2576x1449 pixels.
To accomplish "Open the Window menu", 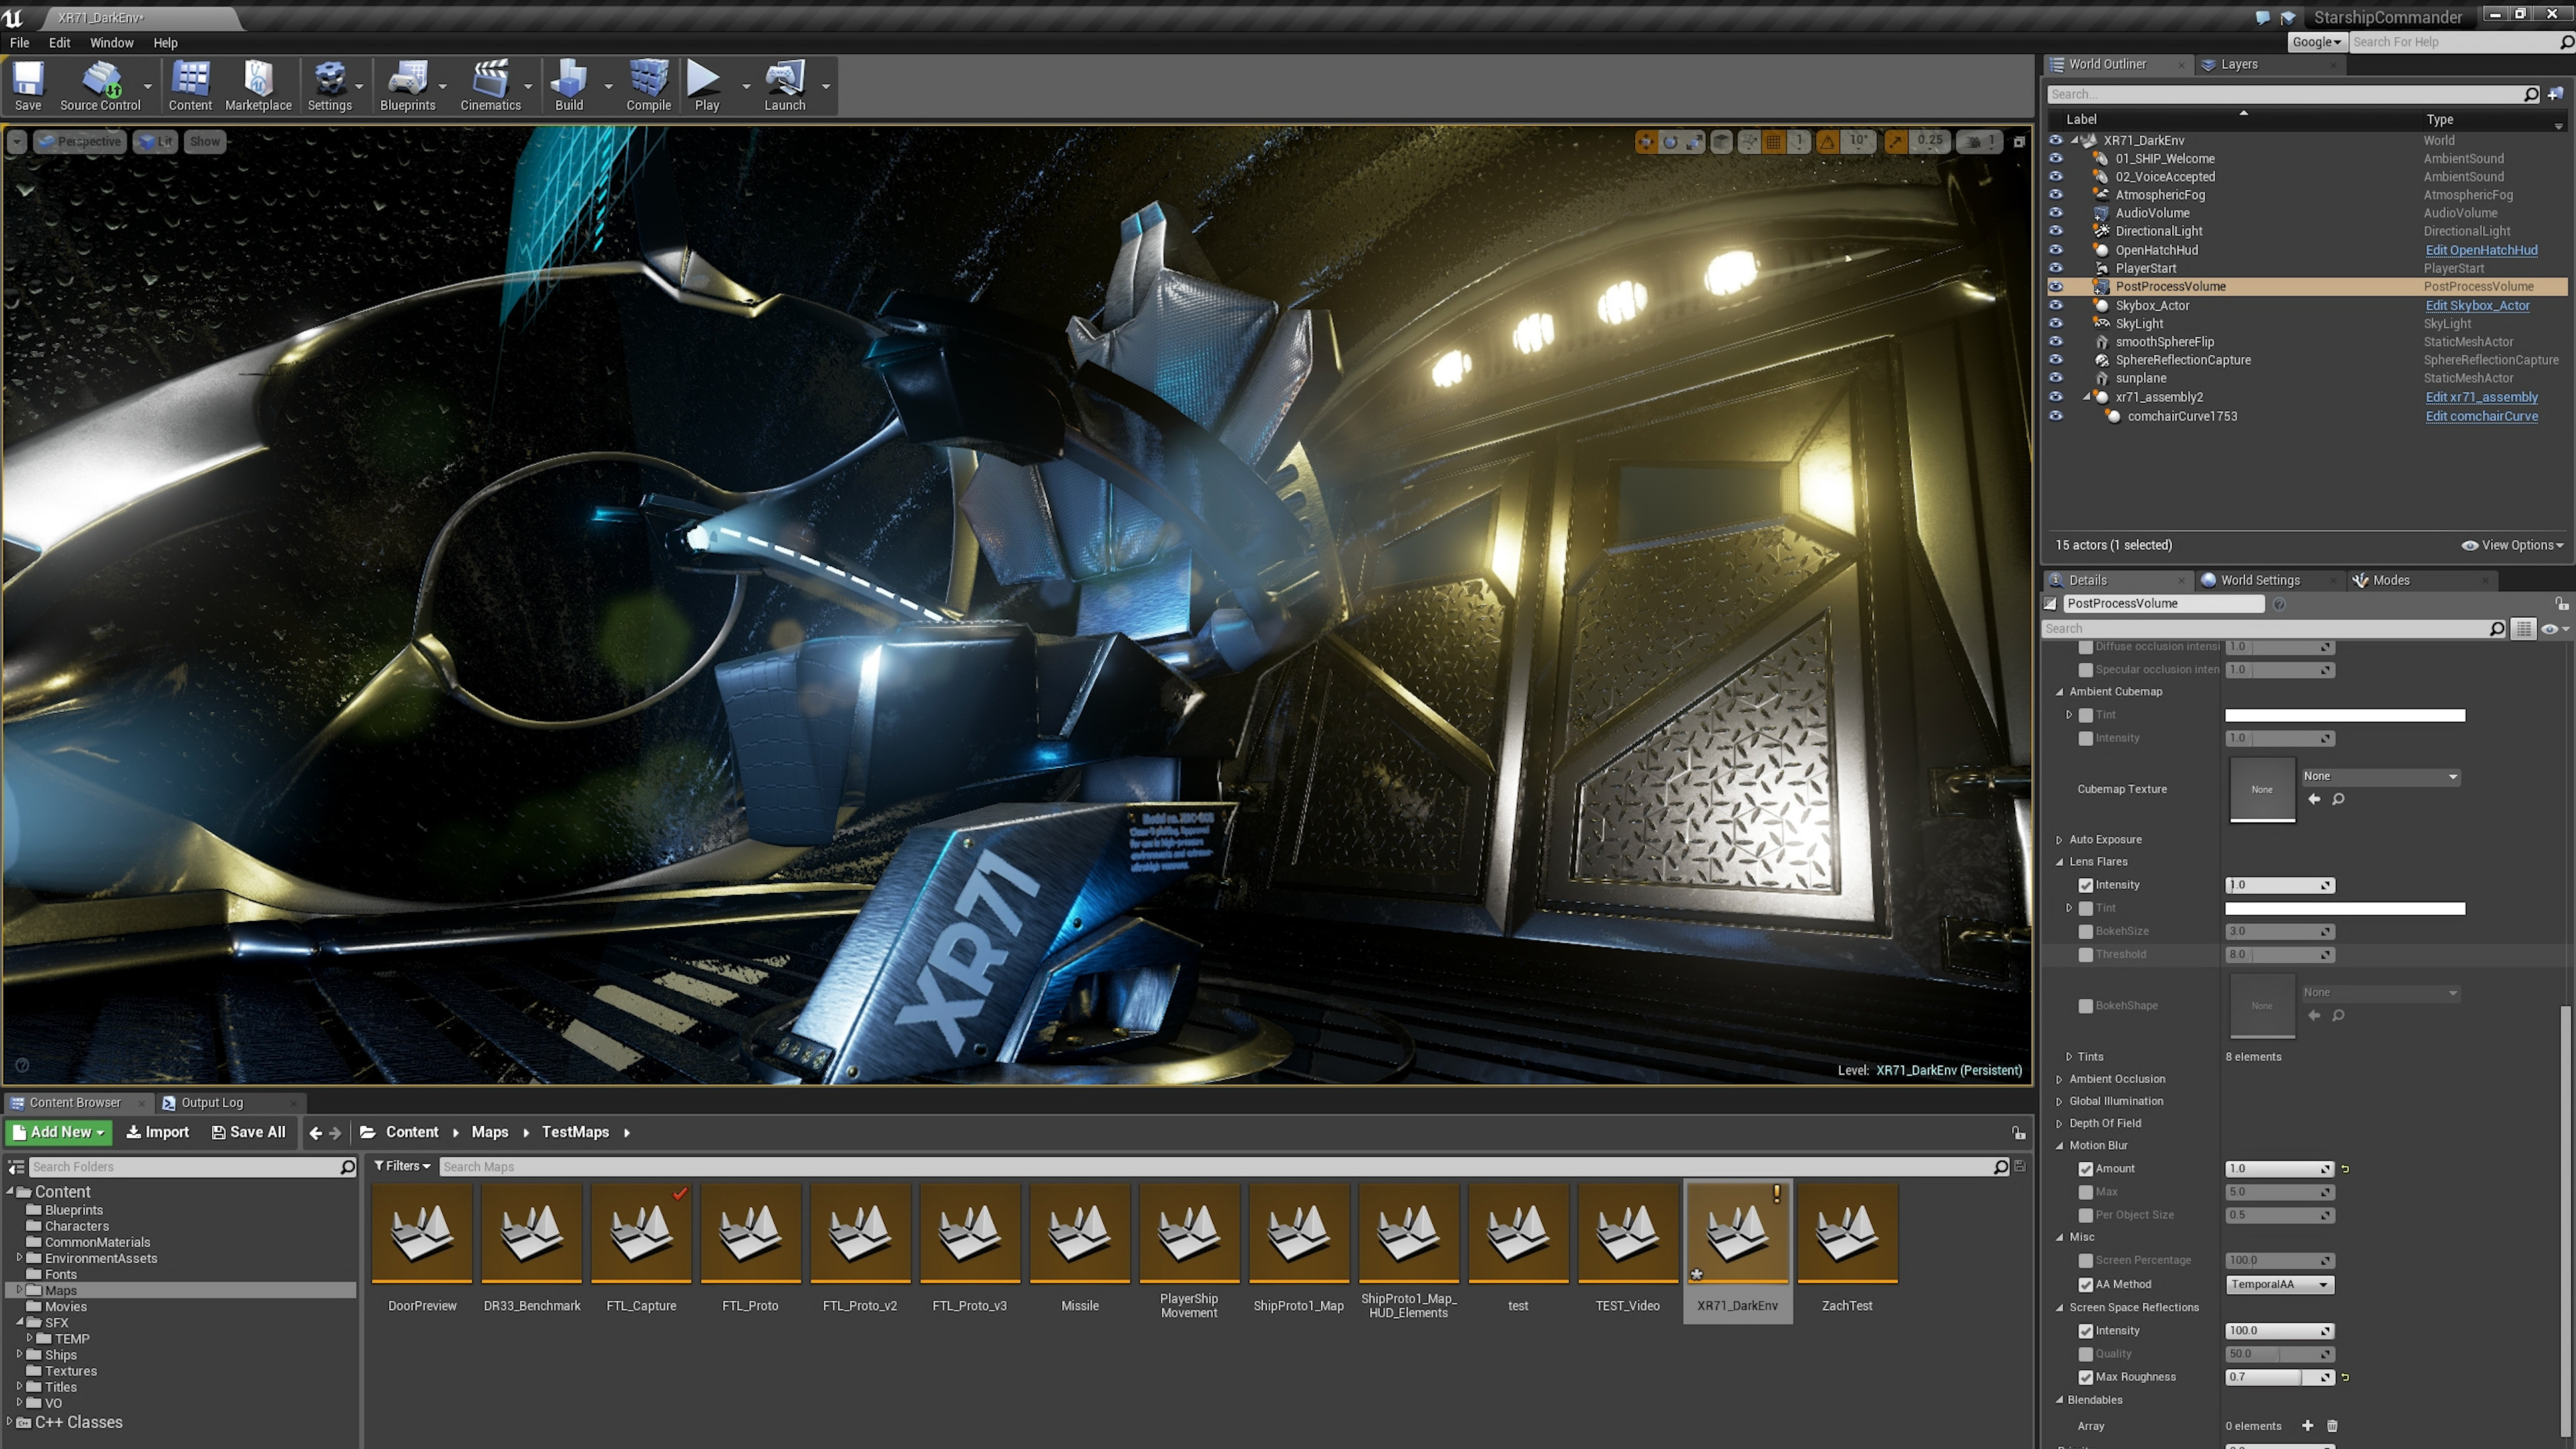I will click(x=111, y=42).
